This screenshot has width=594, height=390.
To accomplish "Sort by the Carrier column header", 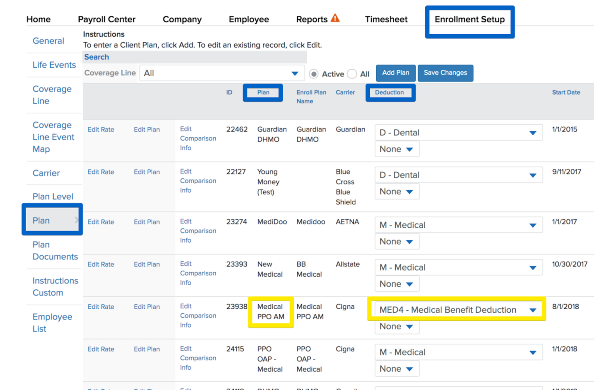I will pyautogui.click(x=345, y=92).
